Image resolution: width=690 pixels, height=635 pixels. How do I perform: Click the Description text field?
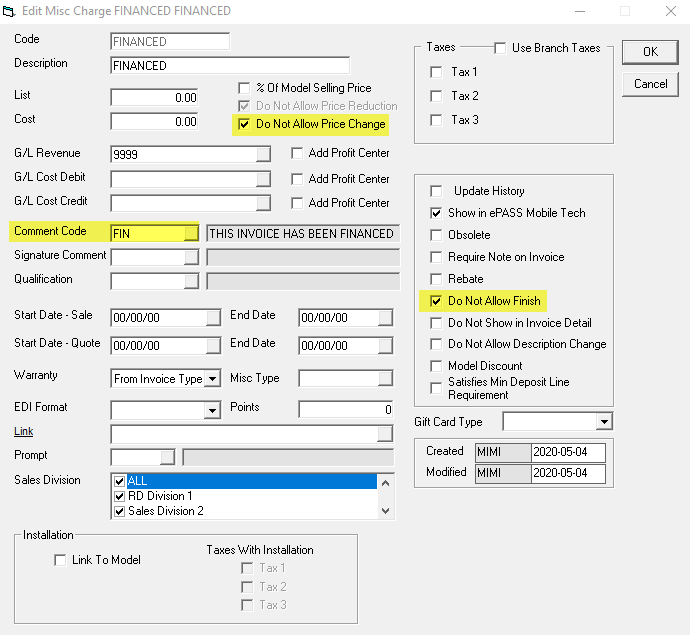click(x=230, y=66)
